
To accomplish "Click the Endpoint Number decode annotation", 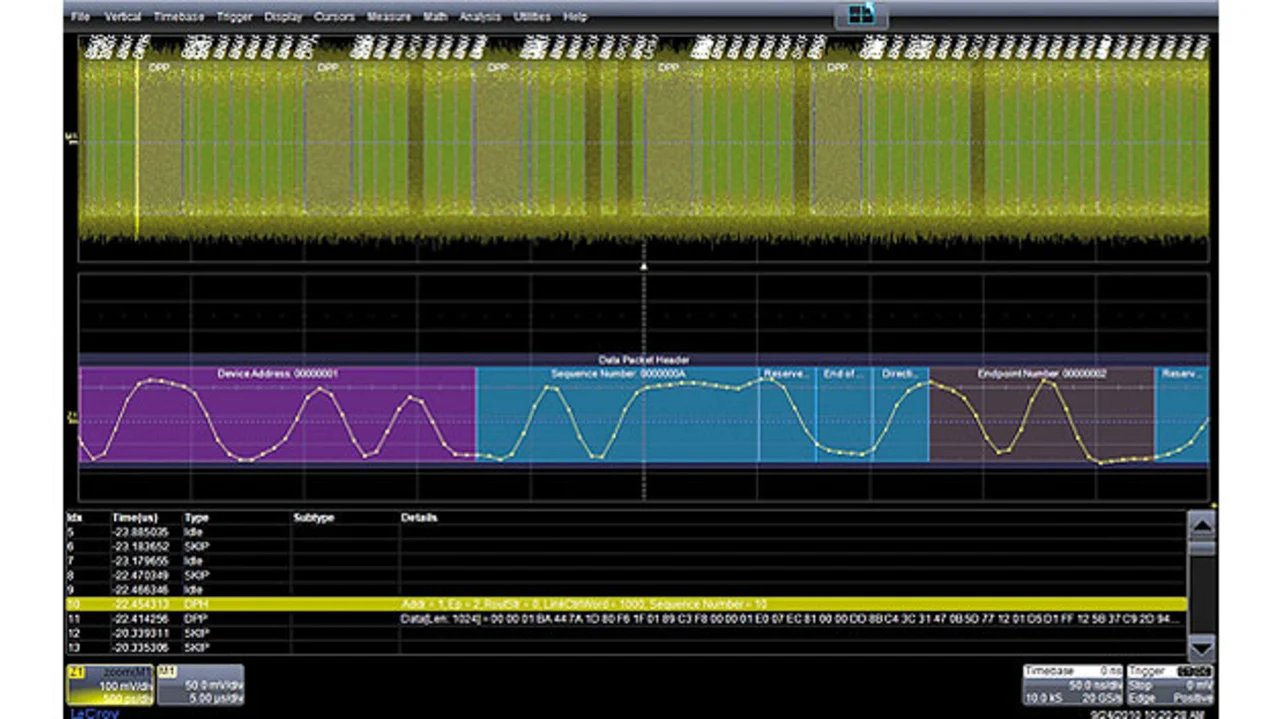I will (1041, 374).
